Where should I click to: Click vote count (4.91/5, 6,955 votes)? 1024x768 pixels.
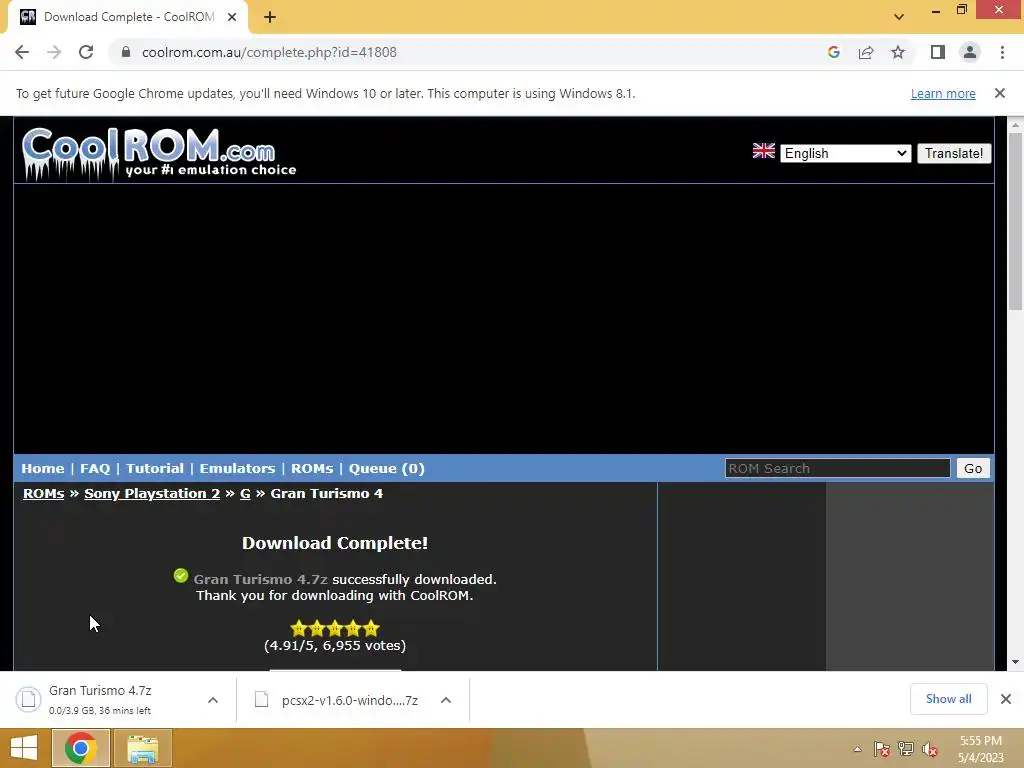[335, 645]
